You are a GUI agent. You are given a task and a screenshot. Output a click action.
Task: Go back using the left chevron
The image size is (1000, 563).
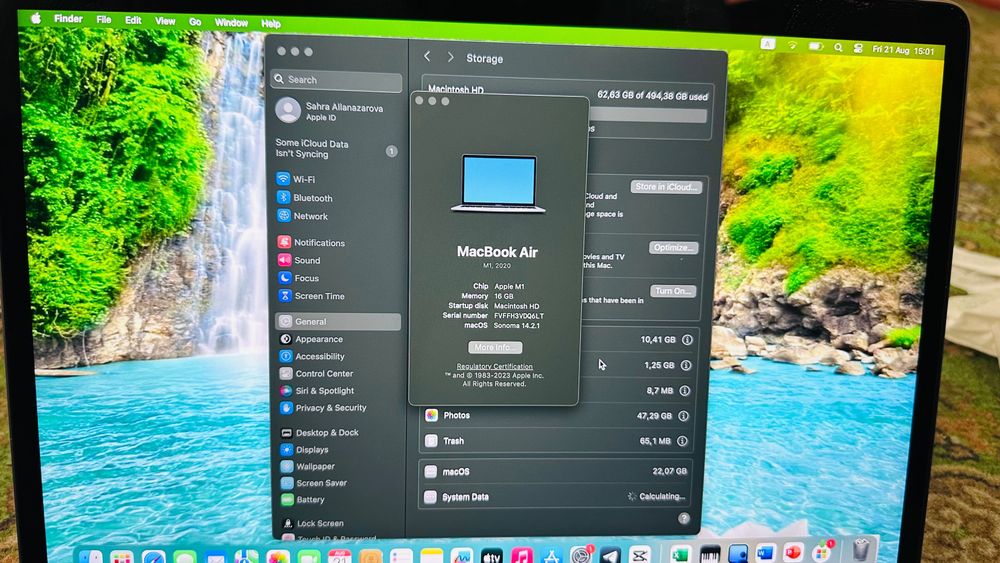pyautogui.click(x=427, y=57)
